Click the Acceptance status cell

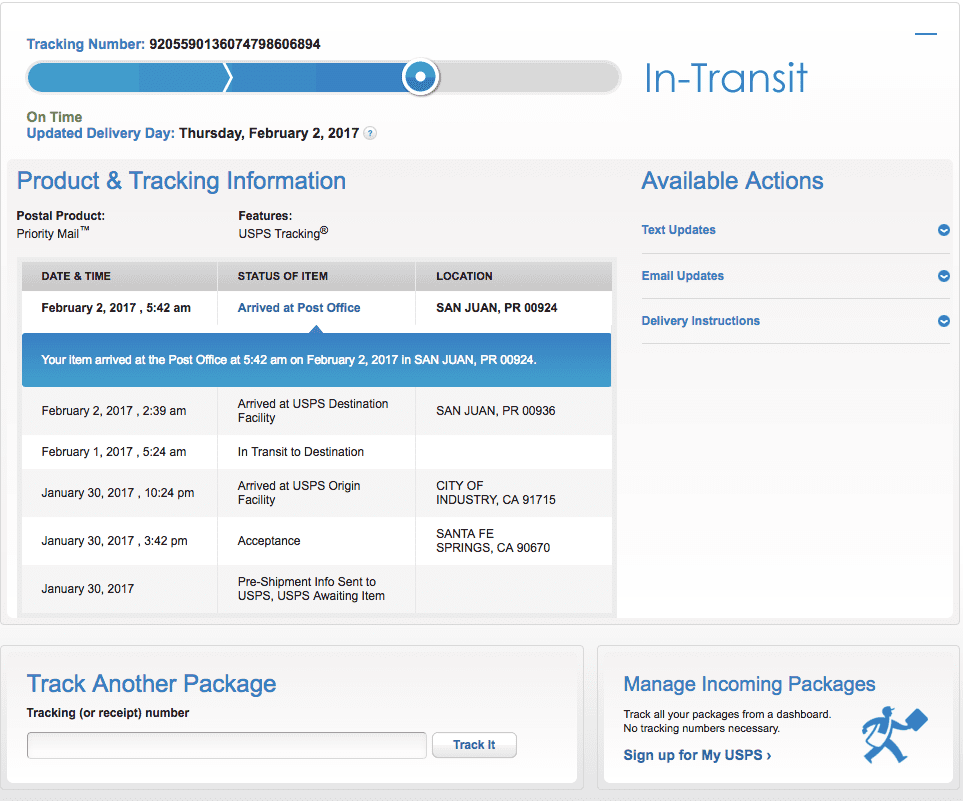269,541
